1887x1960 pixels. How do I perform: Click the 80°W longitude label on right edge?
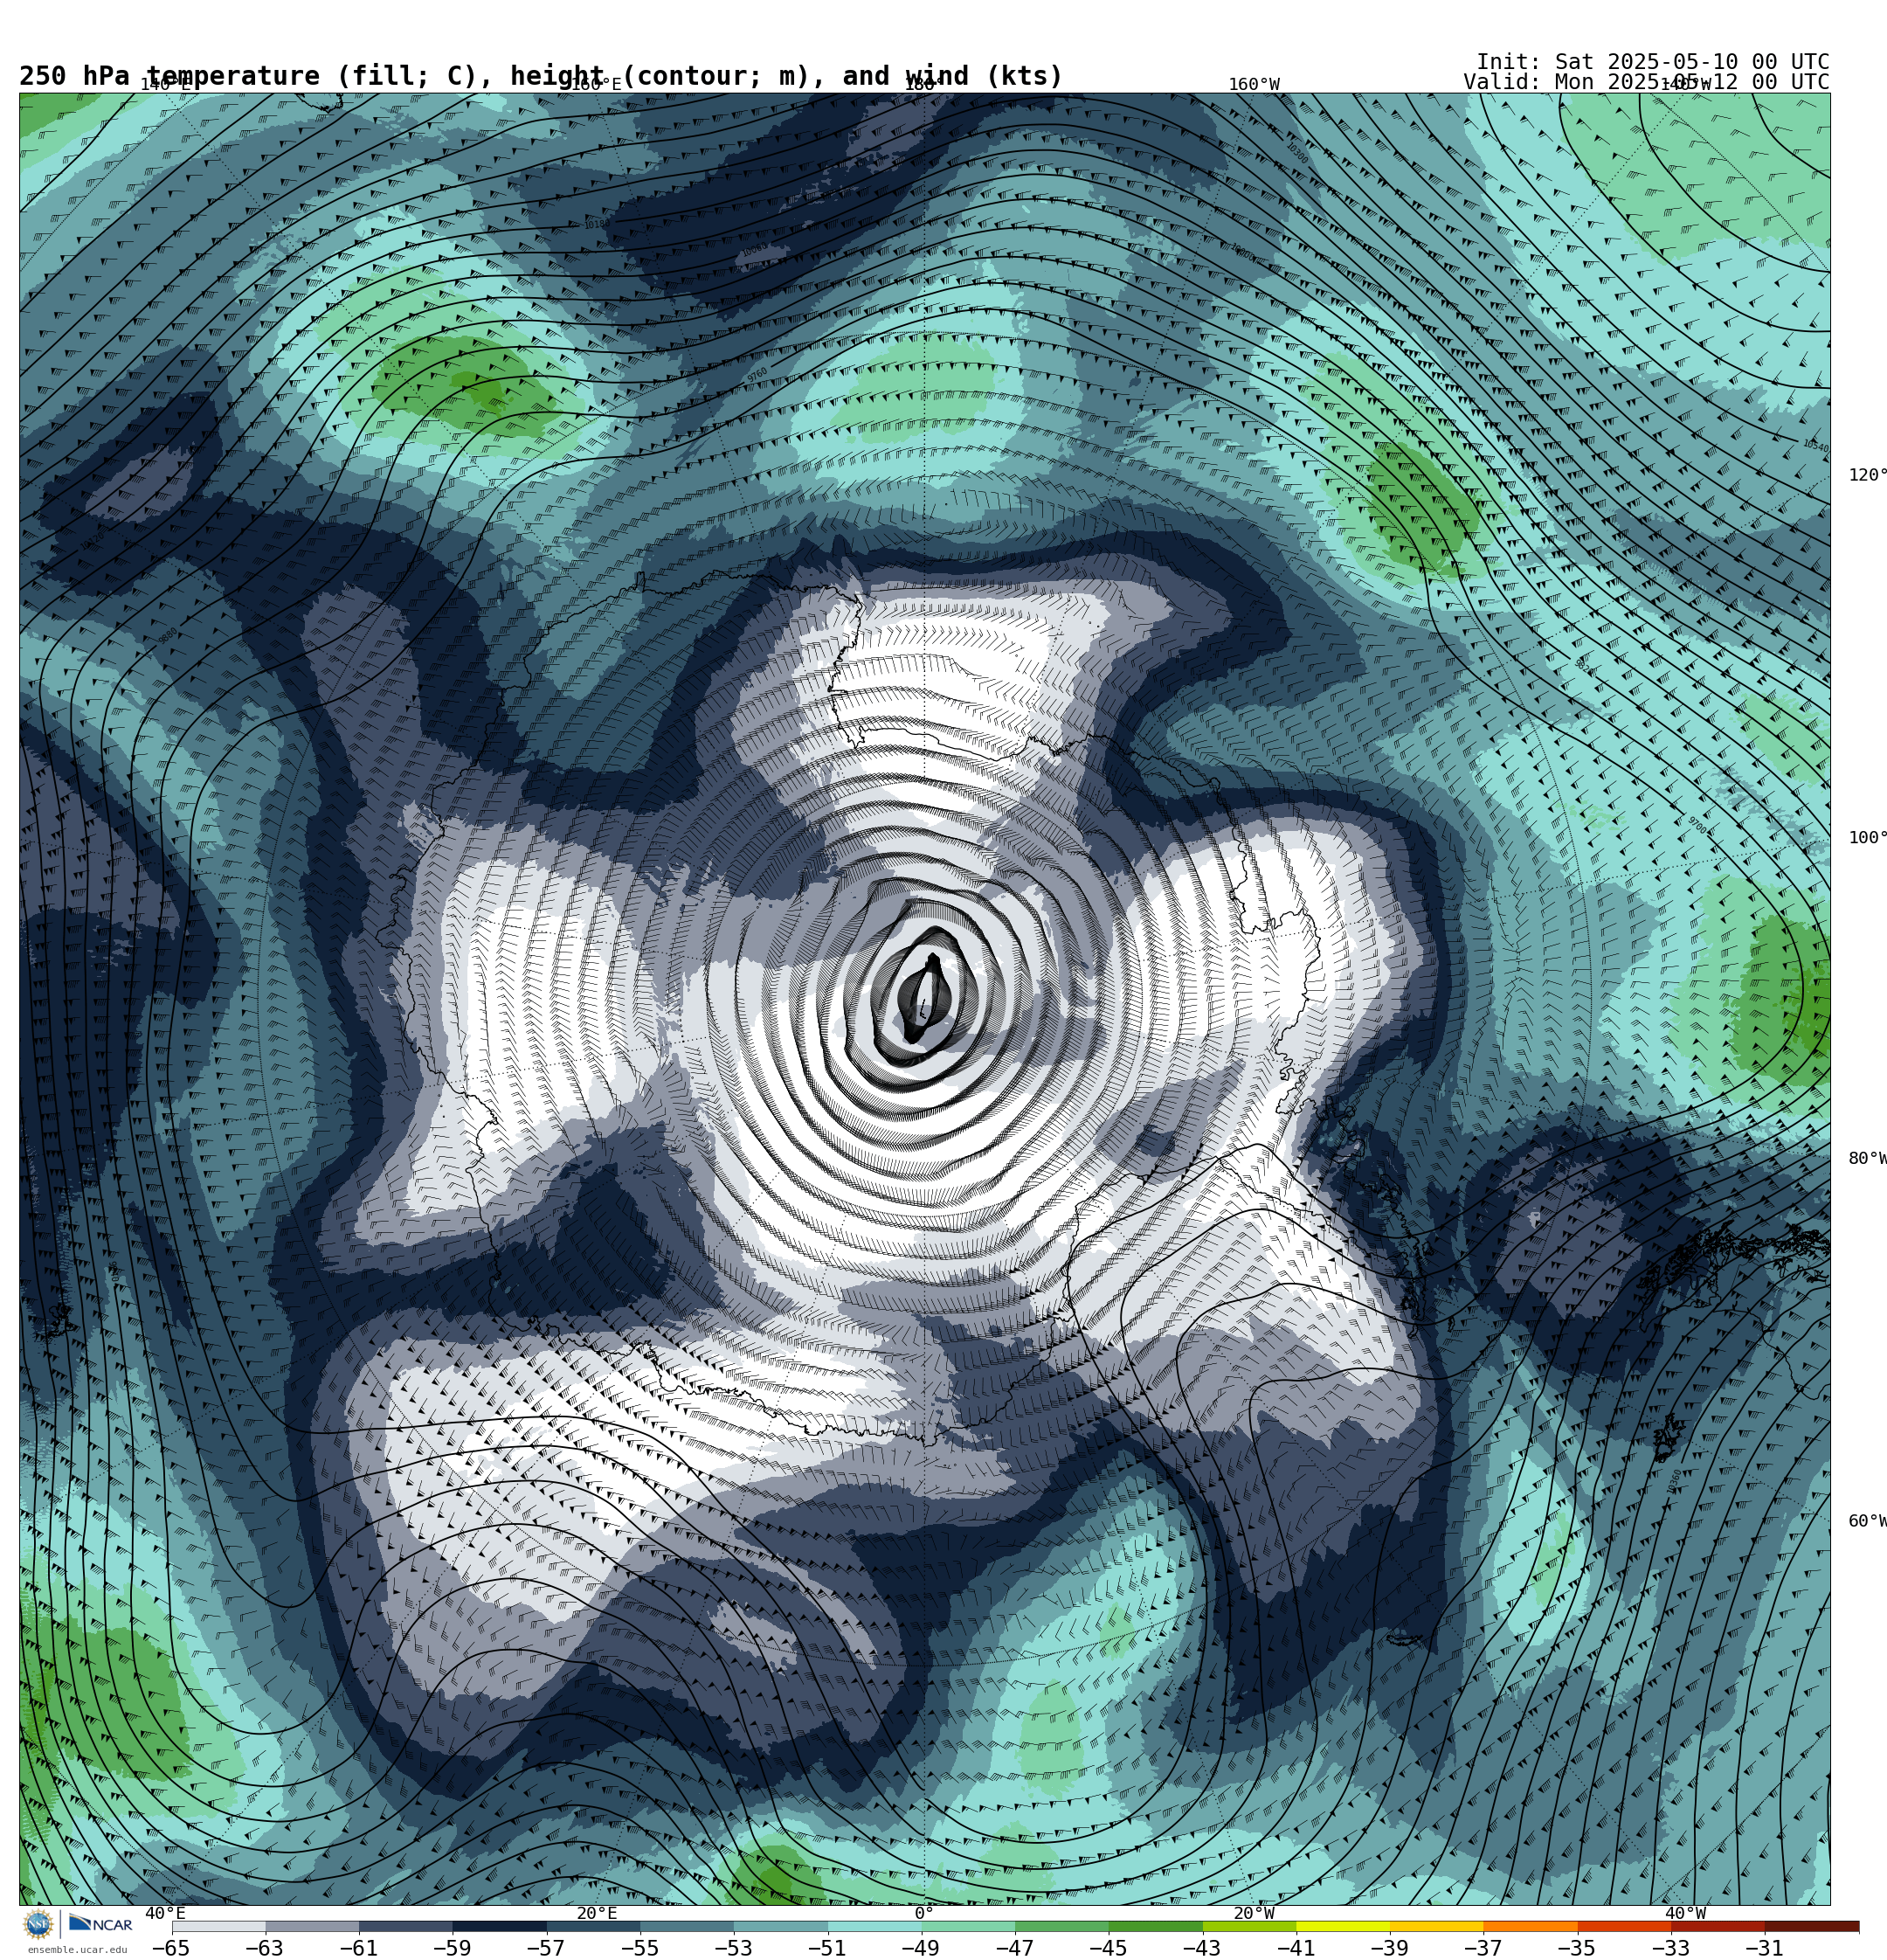click(1867, 1159)
